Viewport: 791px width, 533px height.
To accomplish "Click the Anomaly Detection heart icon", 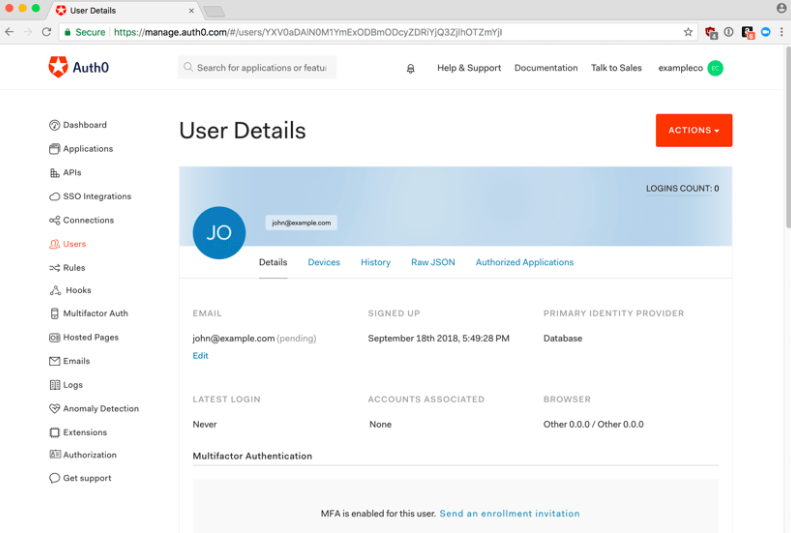I will (x=54, y=408).
